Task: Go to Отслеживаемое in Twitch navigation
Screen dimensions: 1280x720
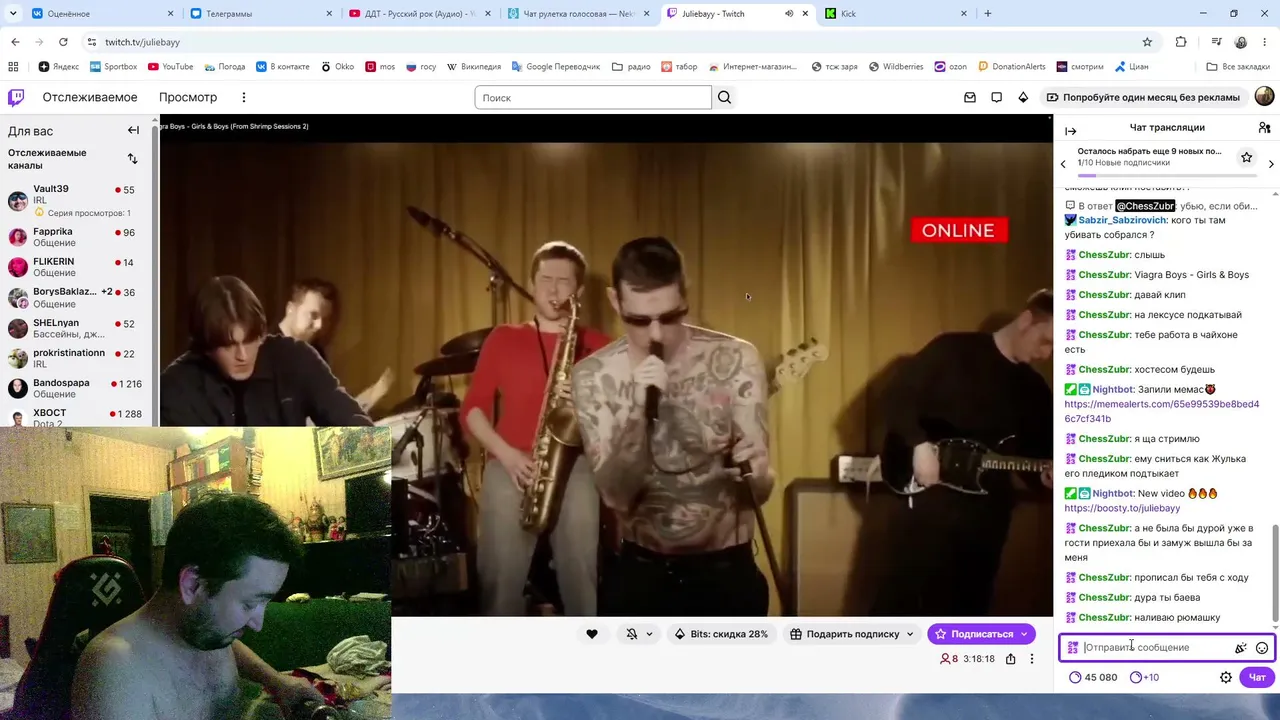Action: (90, 98)
